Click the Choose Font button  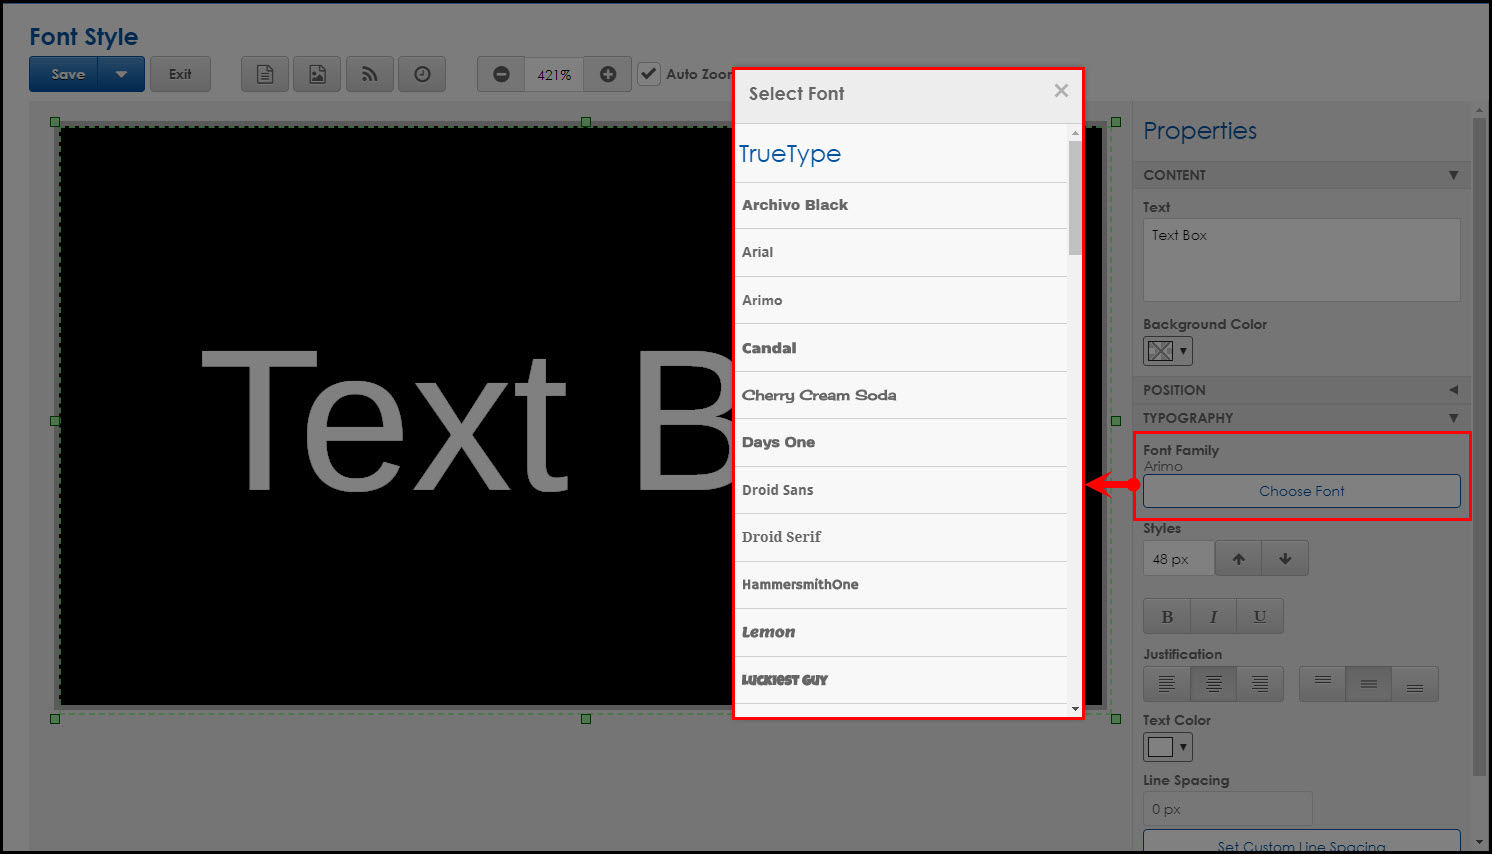click(1301, 491)
